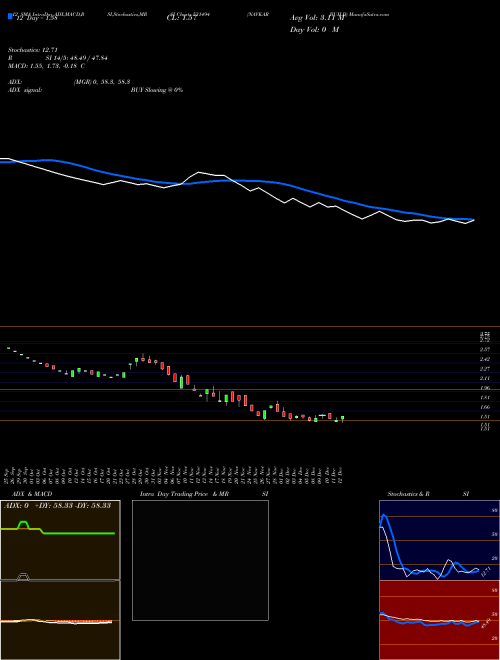The image size is (500, 660).
Task: Click the 2.42 price axis label
Action: tap(485, 359)
